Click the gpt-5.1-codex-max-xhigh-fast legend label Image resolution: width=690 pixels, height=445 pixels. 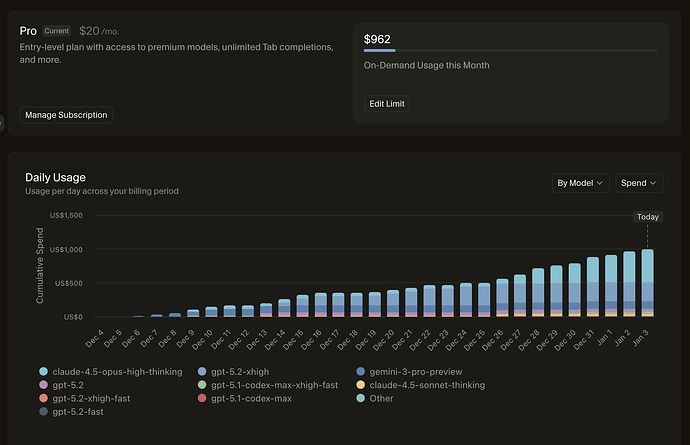coord(275,385)
